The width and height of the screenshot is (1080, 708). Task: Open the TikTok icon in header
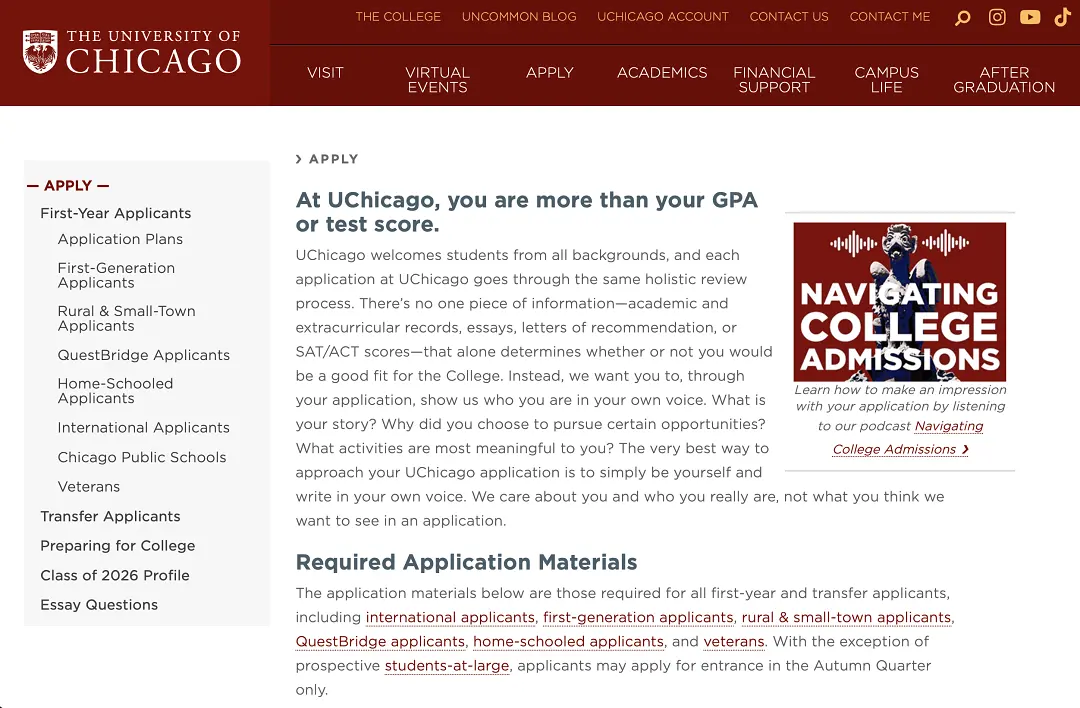(x=1062, y=17)
